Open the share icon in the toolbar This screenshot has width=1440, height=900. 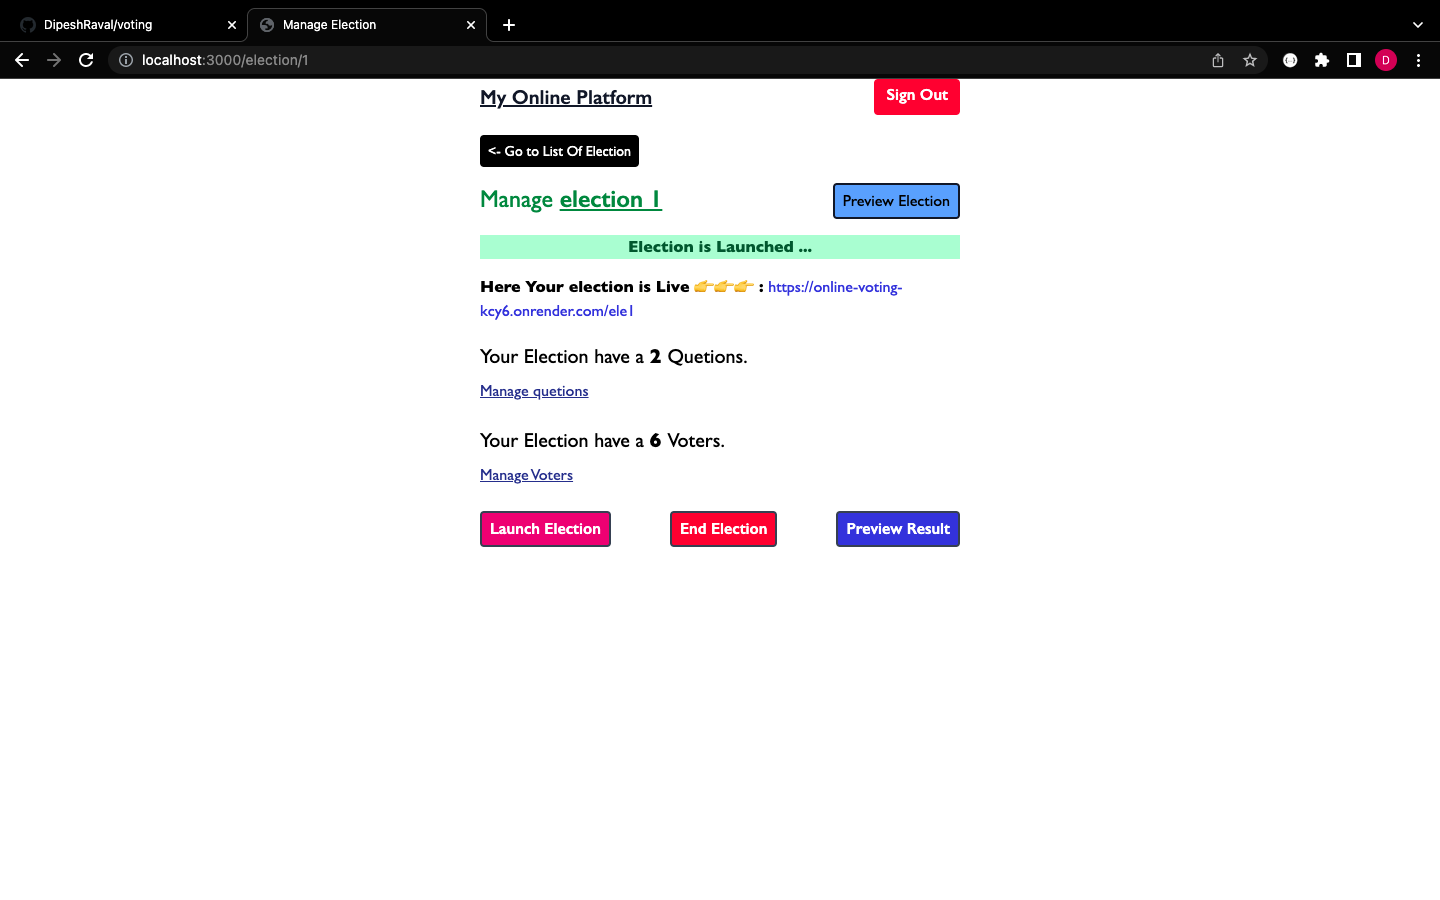click(1217, 60)
